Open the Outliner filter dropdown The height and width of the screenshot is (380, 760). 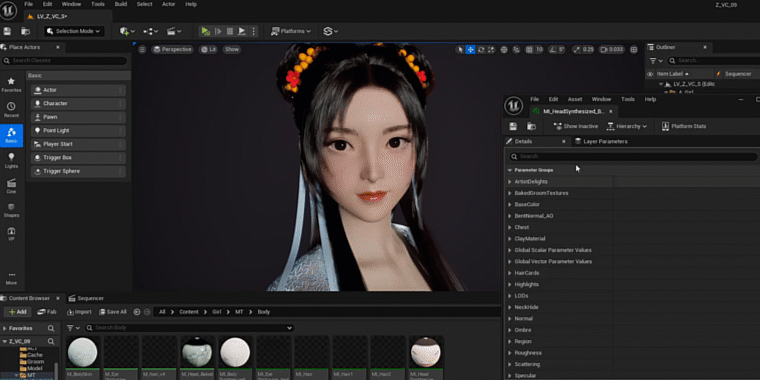655,61
